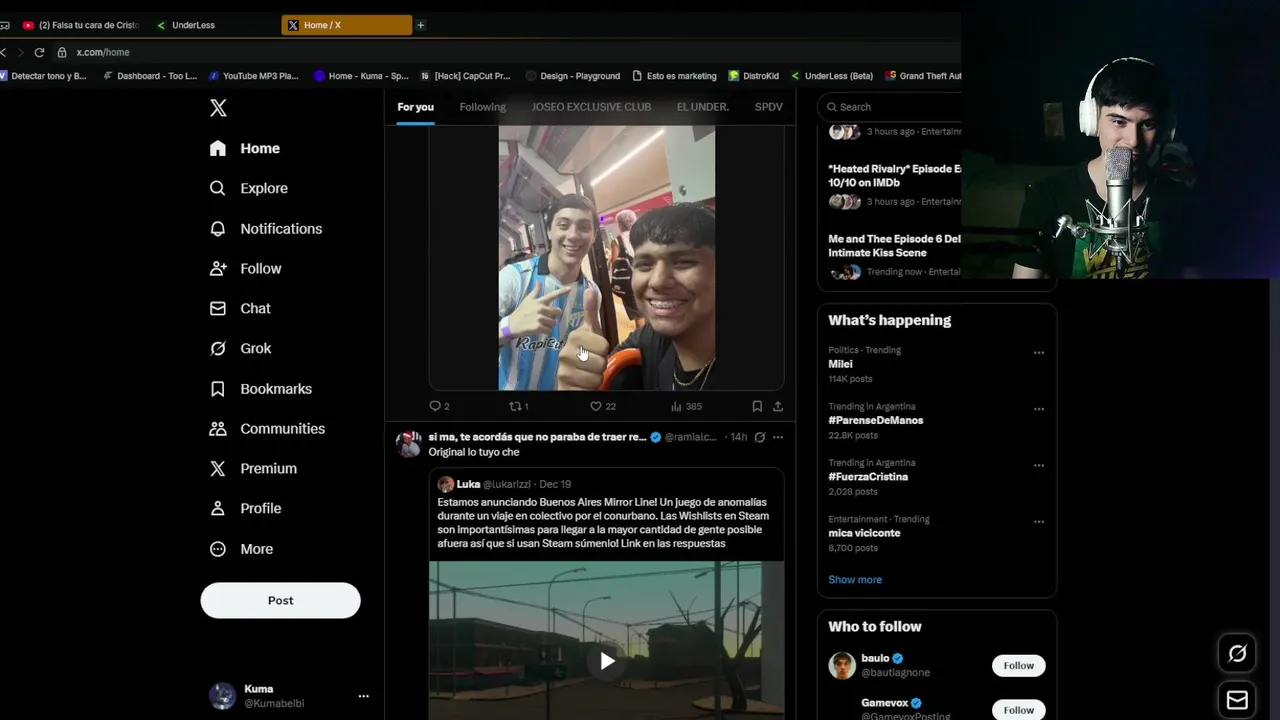Play the Buenos Aires Mirror Line video
Screen dimensions: 1280x720
(x=607, y=660)
